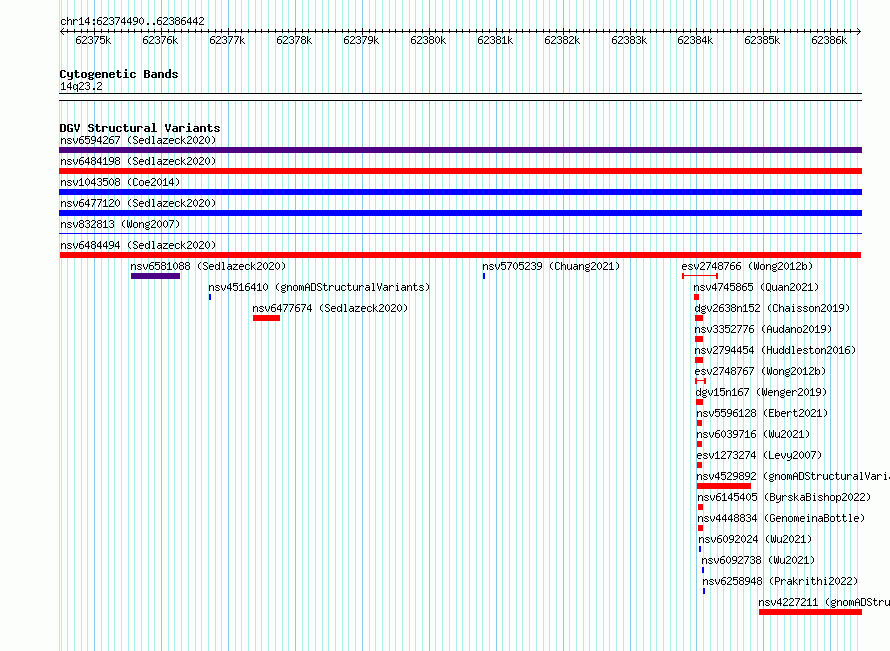Select nsv6477120 (Sedlazeck2020) label
The width and height of the screenshot is (890, 651).
pyautogui.click(x=138, y=203)
